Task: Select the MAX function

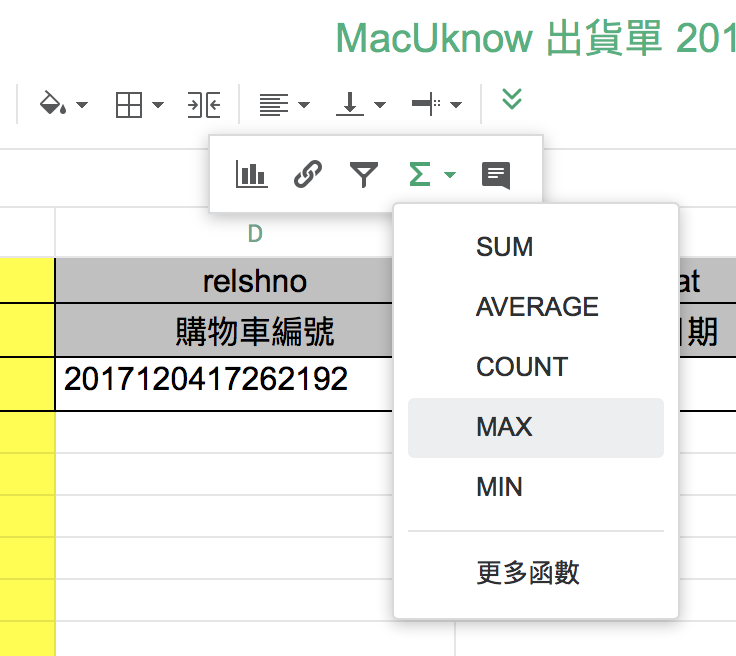Action: tap(505, 427)
